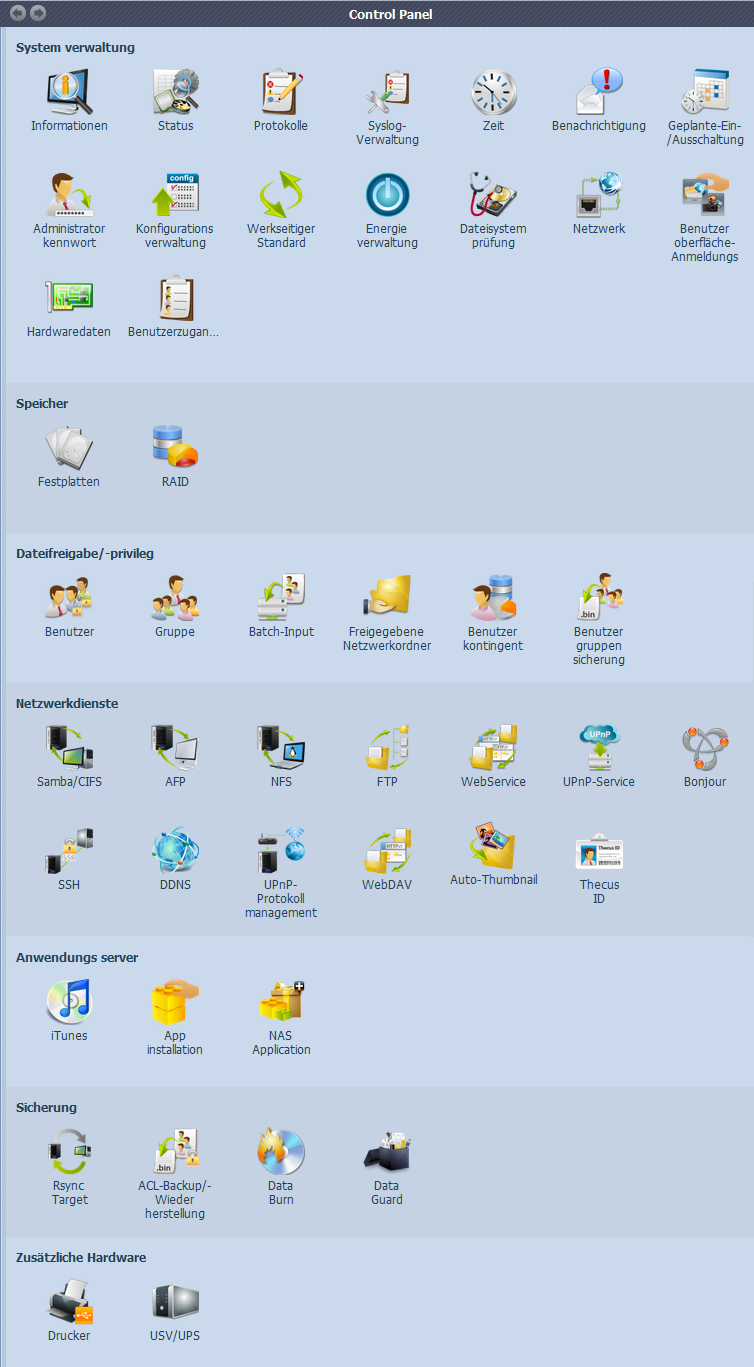
Task: Open Benutzer gruppen sicherung icon
Action: point(599,599)
